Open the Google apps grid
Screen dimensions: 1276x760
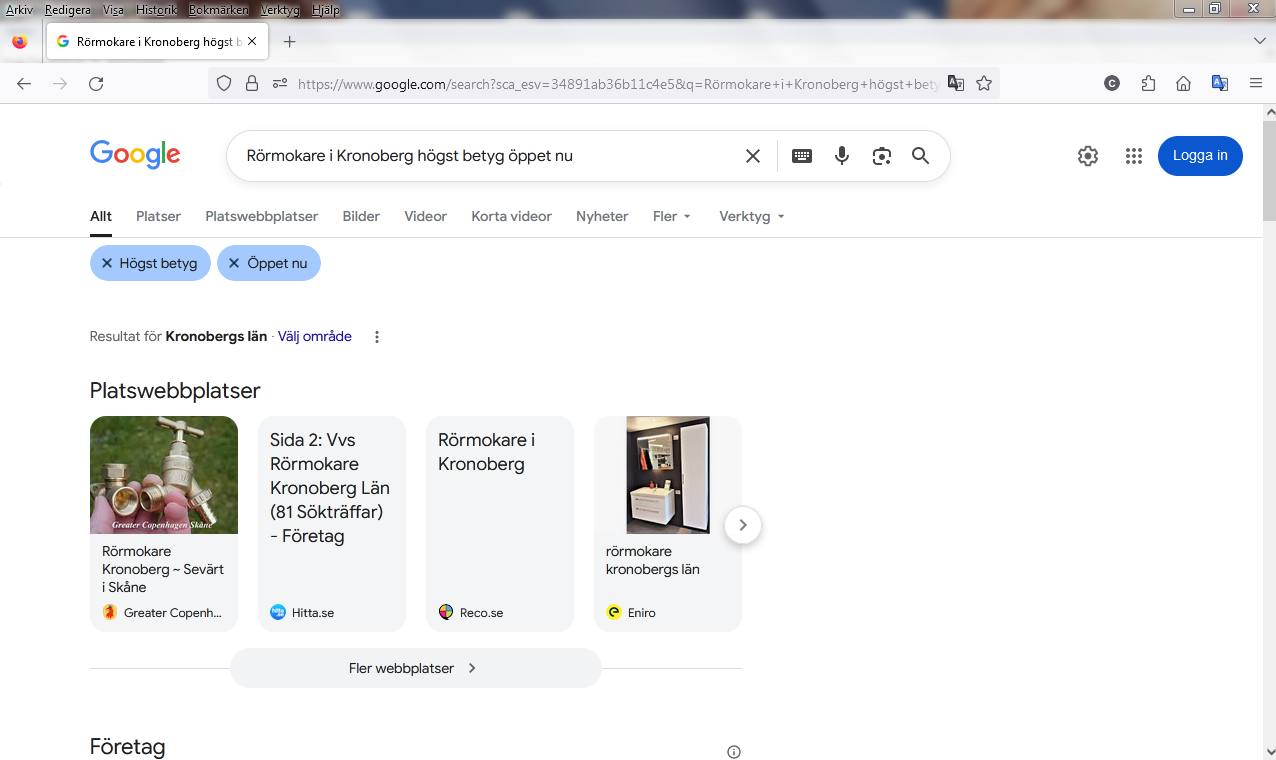(1133, 156)
